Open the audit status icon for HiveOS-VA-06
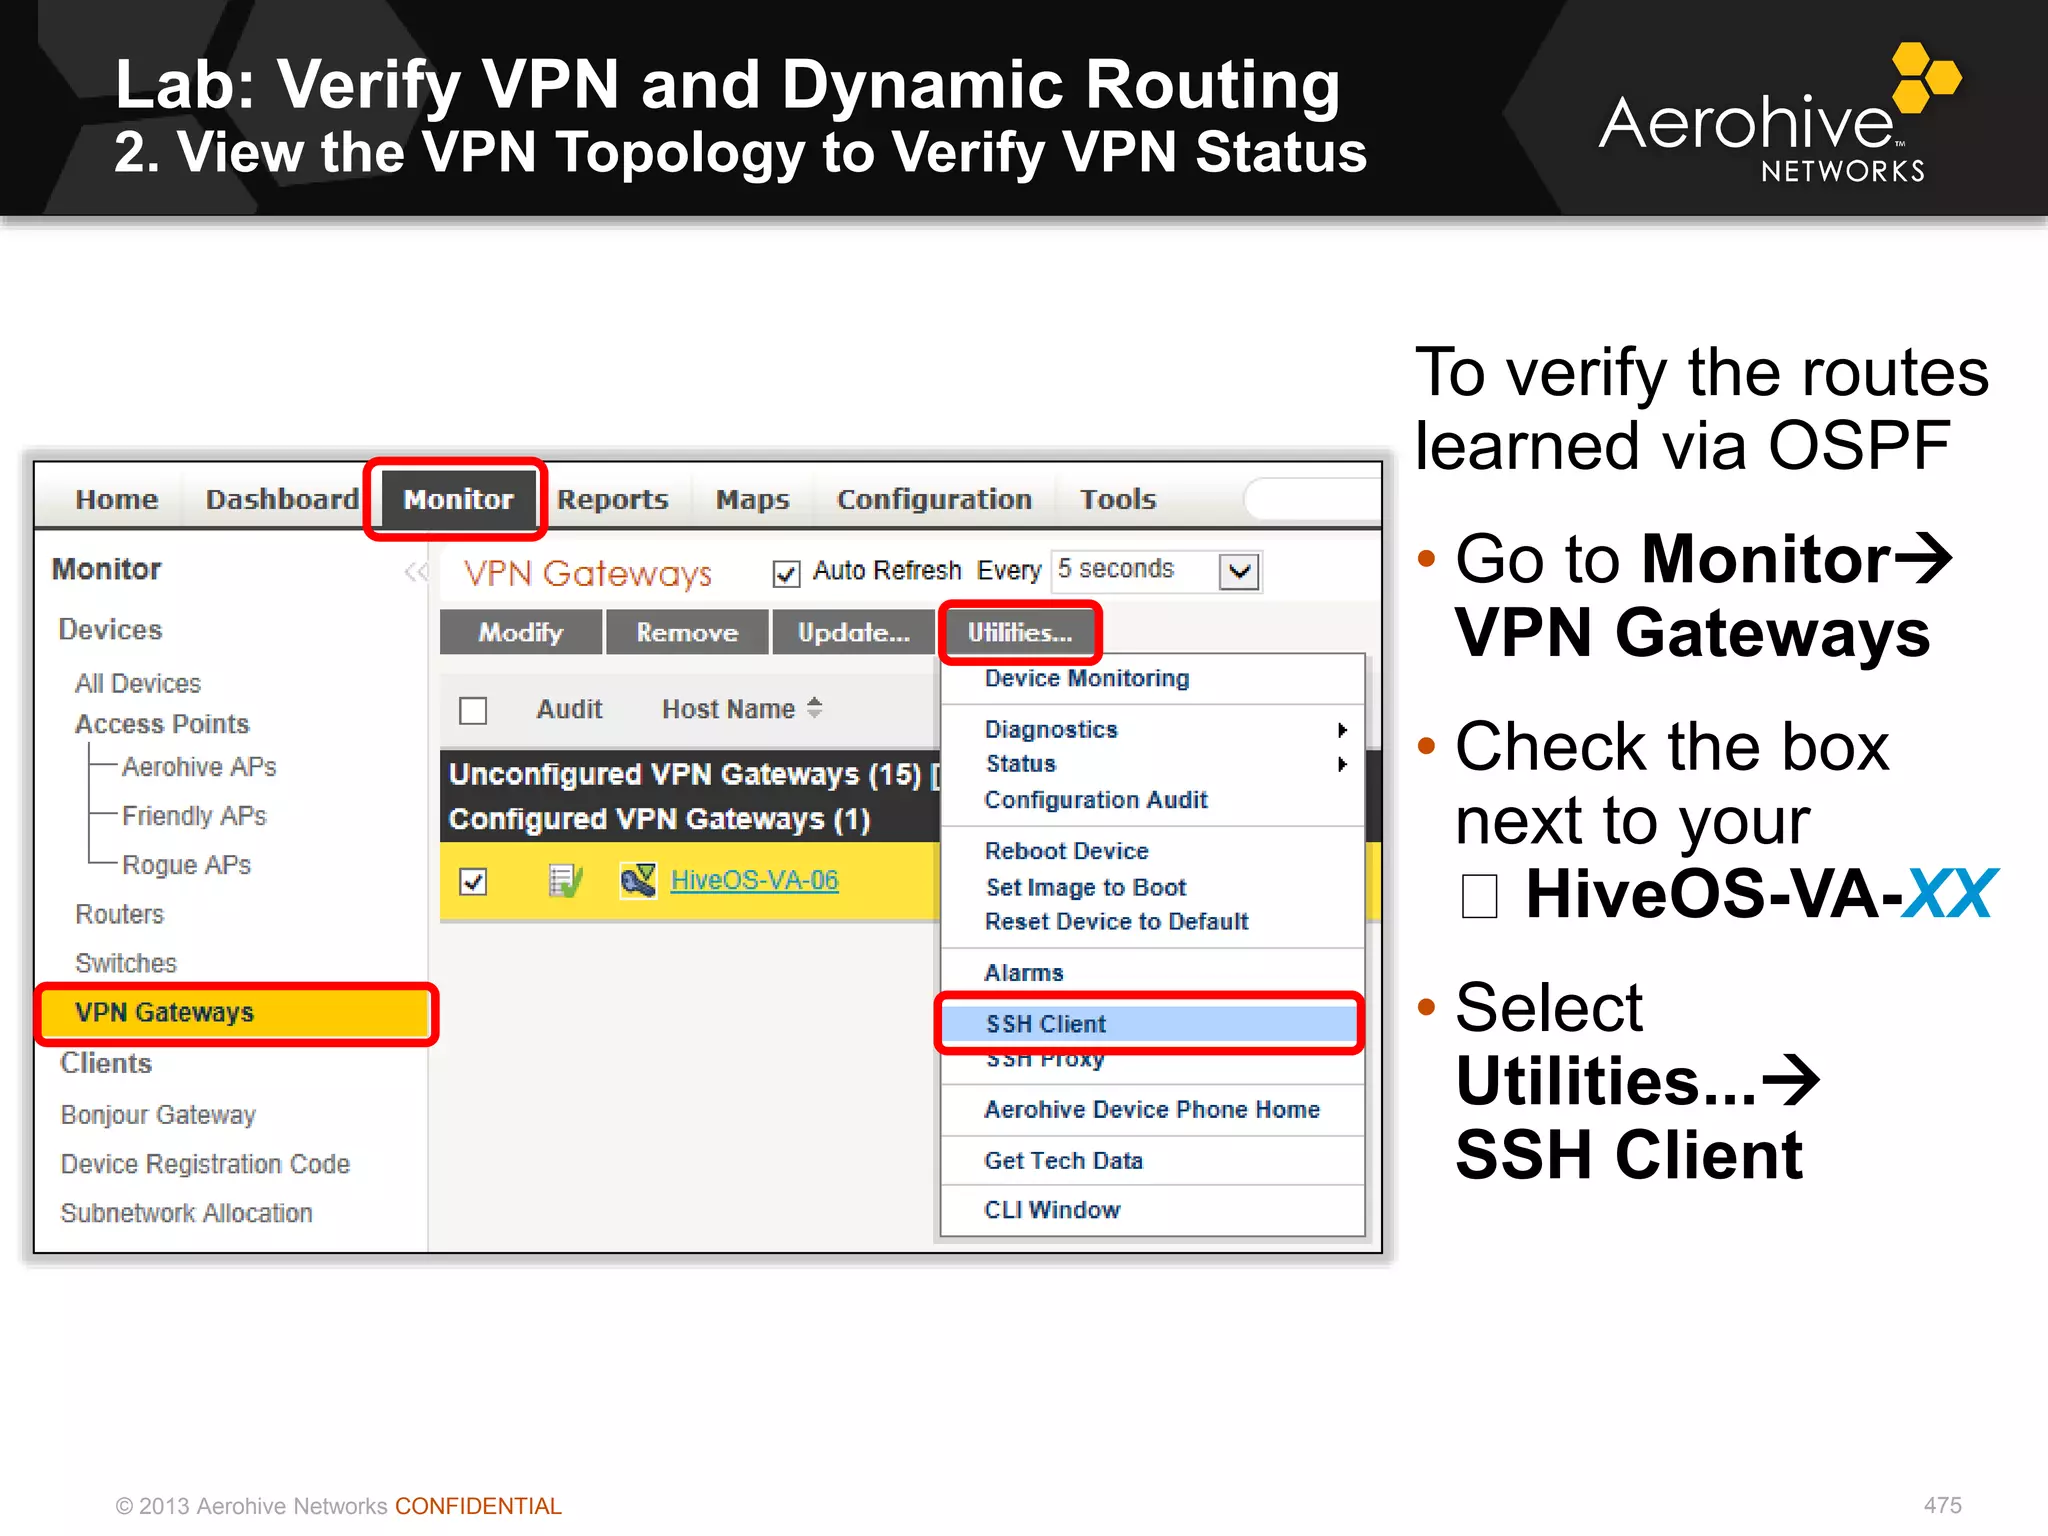Screen dimensions: 2048x1536 566,880
